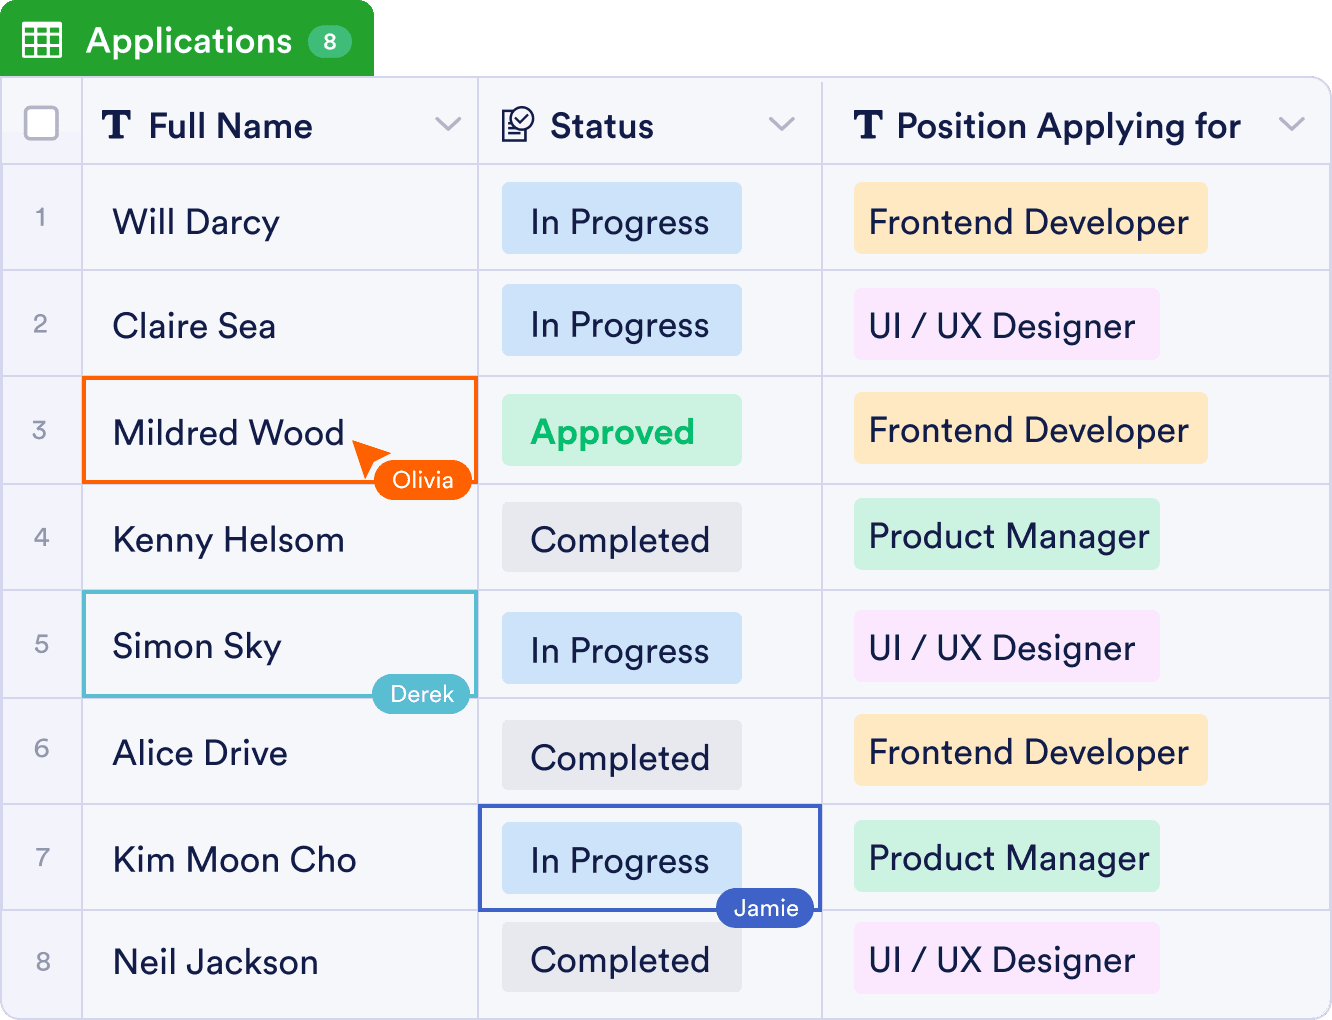Click Claire Sea's UI / UX Designer tag

1006,325
